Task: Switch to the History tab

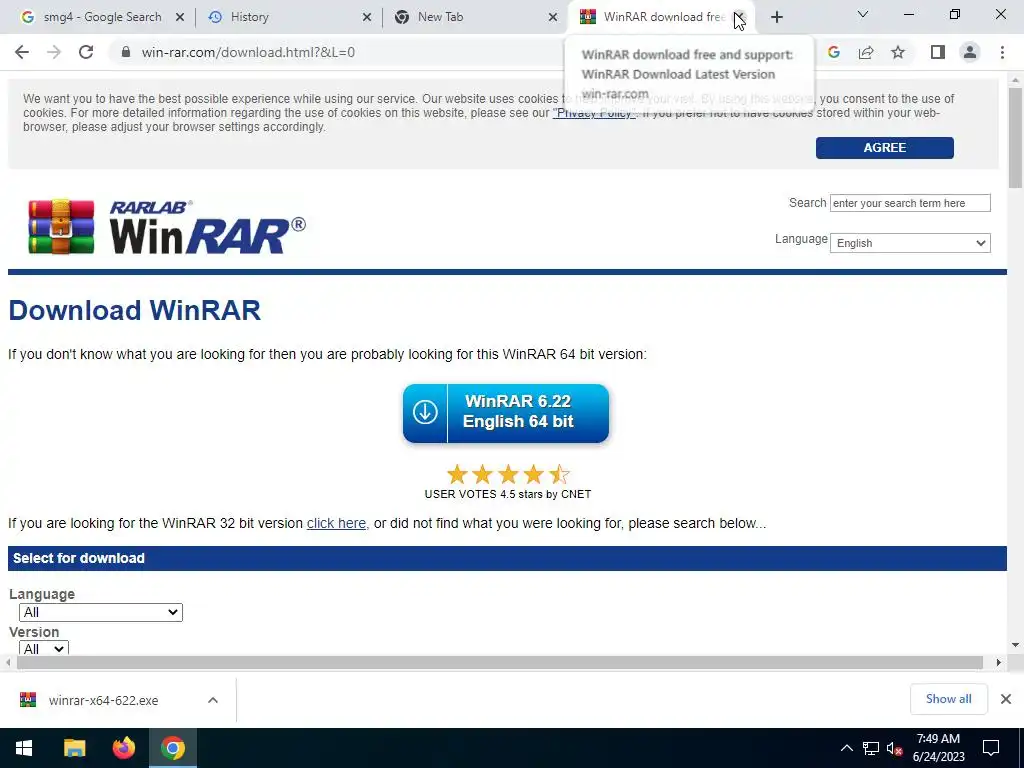Action: (287, 17)
